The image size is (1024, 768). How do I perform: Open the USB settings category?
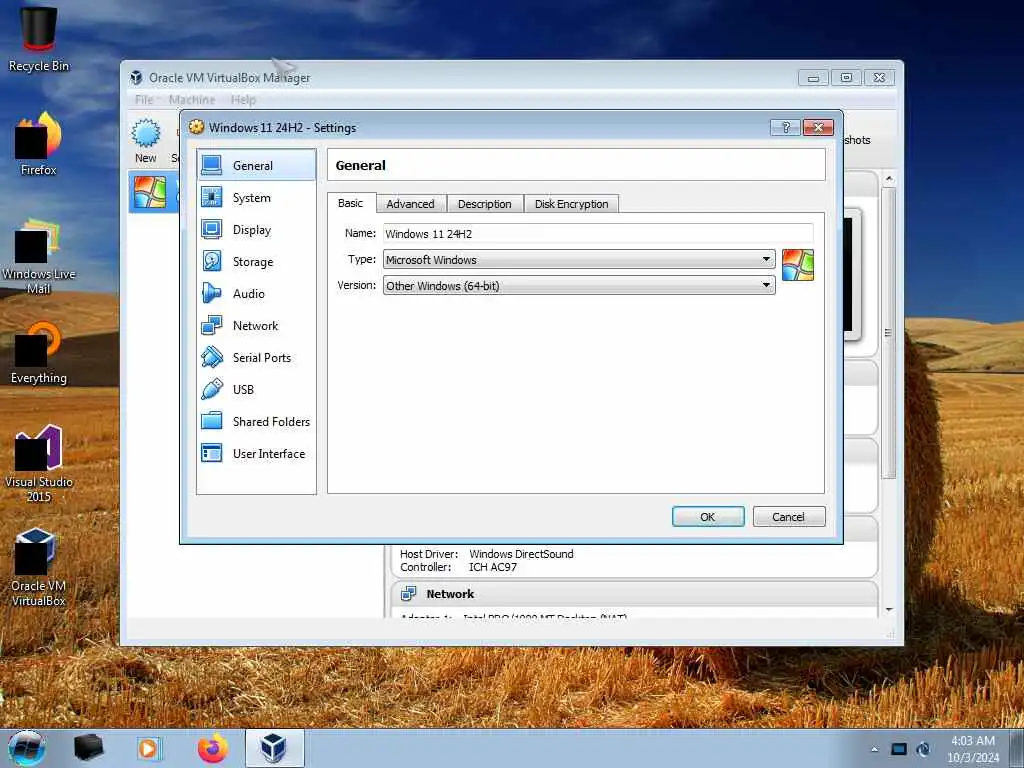pyautogui.click(x=256, y=389)
